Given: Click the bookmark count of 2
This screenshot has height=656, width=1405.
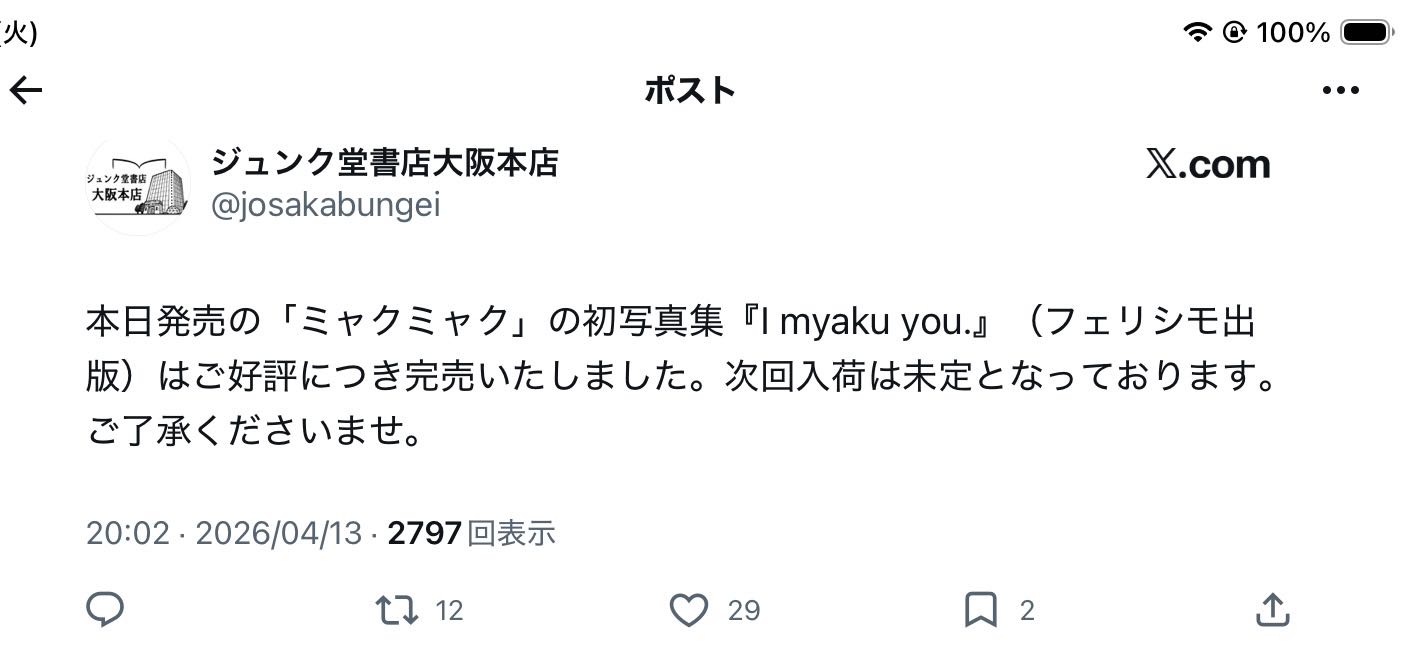Looking at the screenshot, I should 1027,610.
